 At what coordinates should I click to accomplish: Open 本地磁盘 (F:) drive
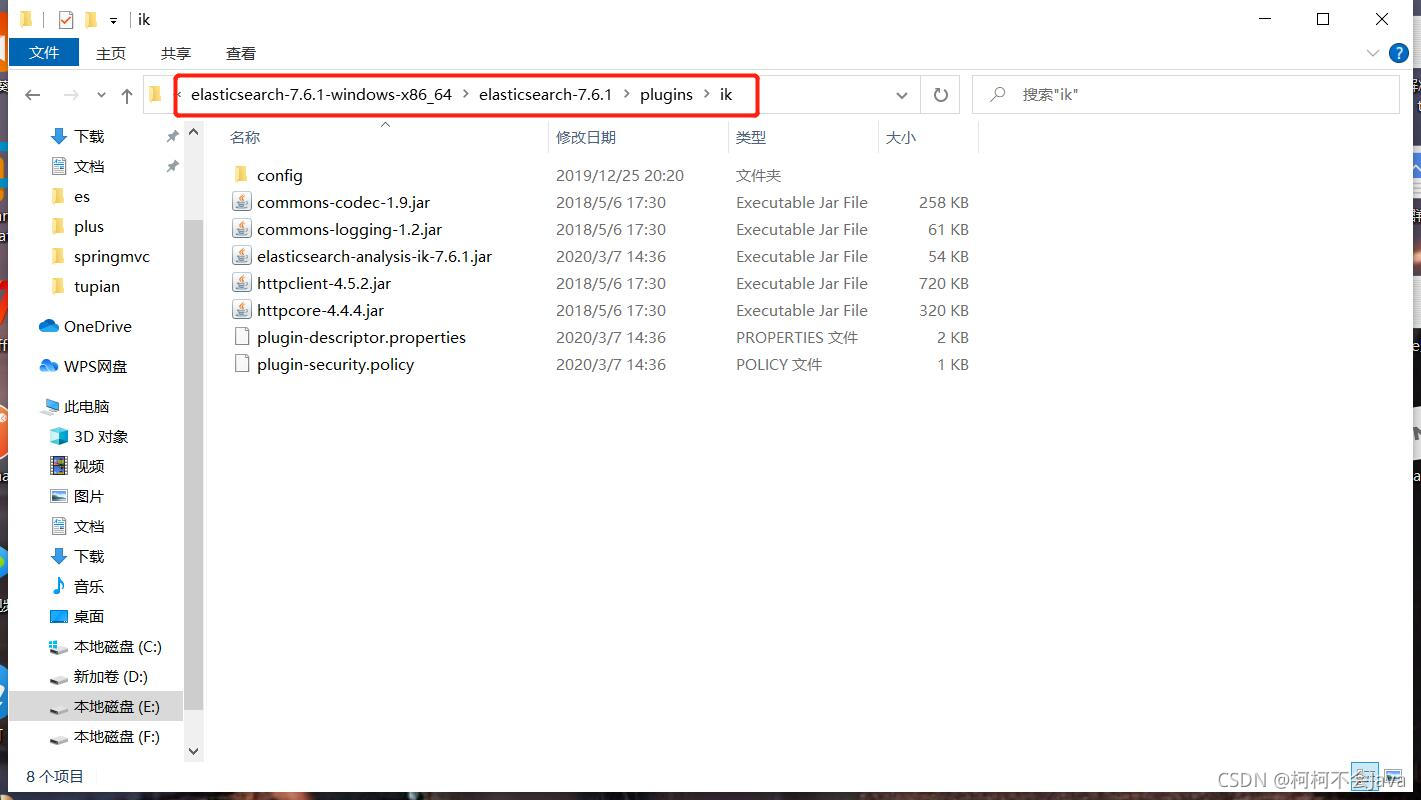(x=104, y=736)
